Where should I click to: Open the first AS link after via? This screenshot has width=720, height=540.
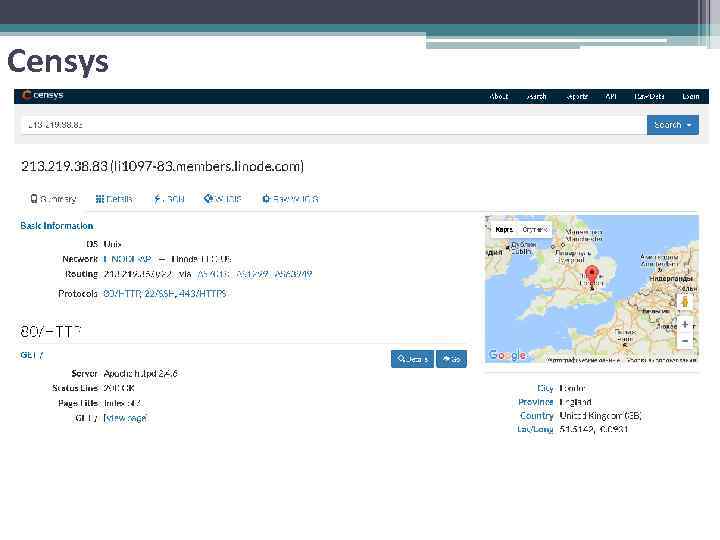pos(213,274)
